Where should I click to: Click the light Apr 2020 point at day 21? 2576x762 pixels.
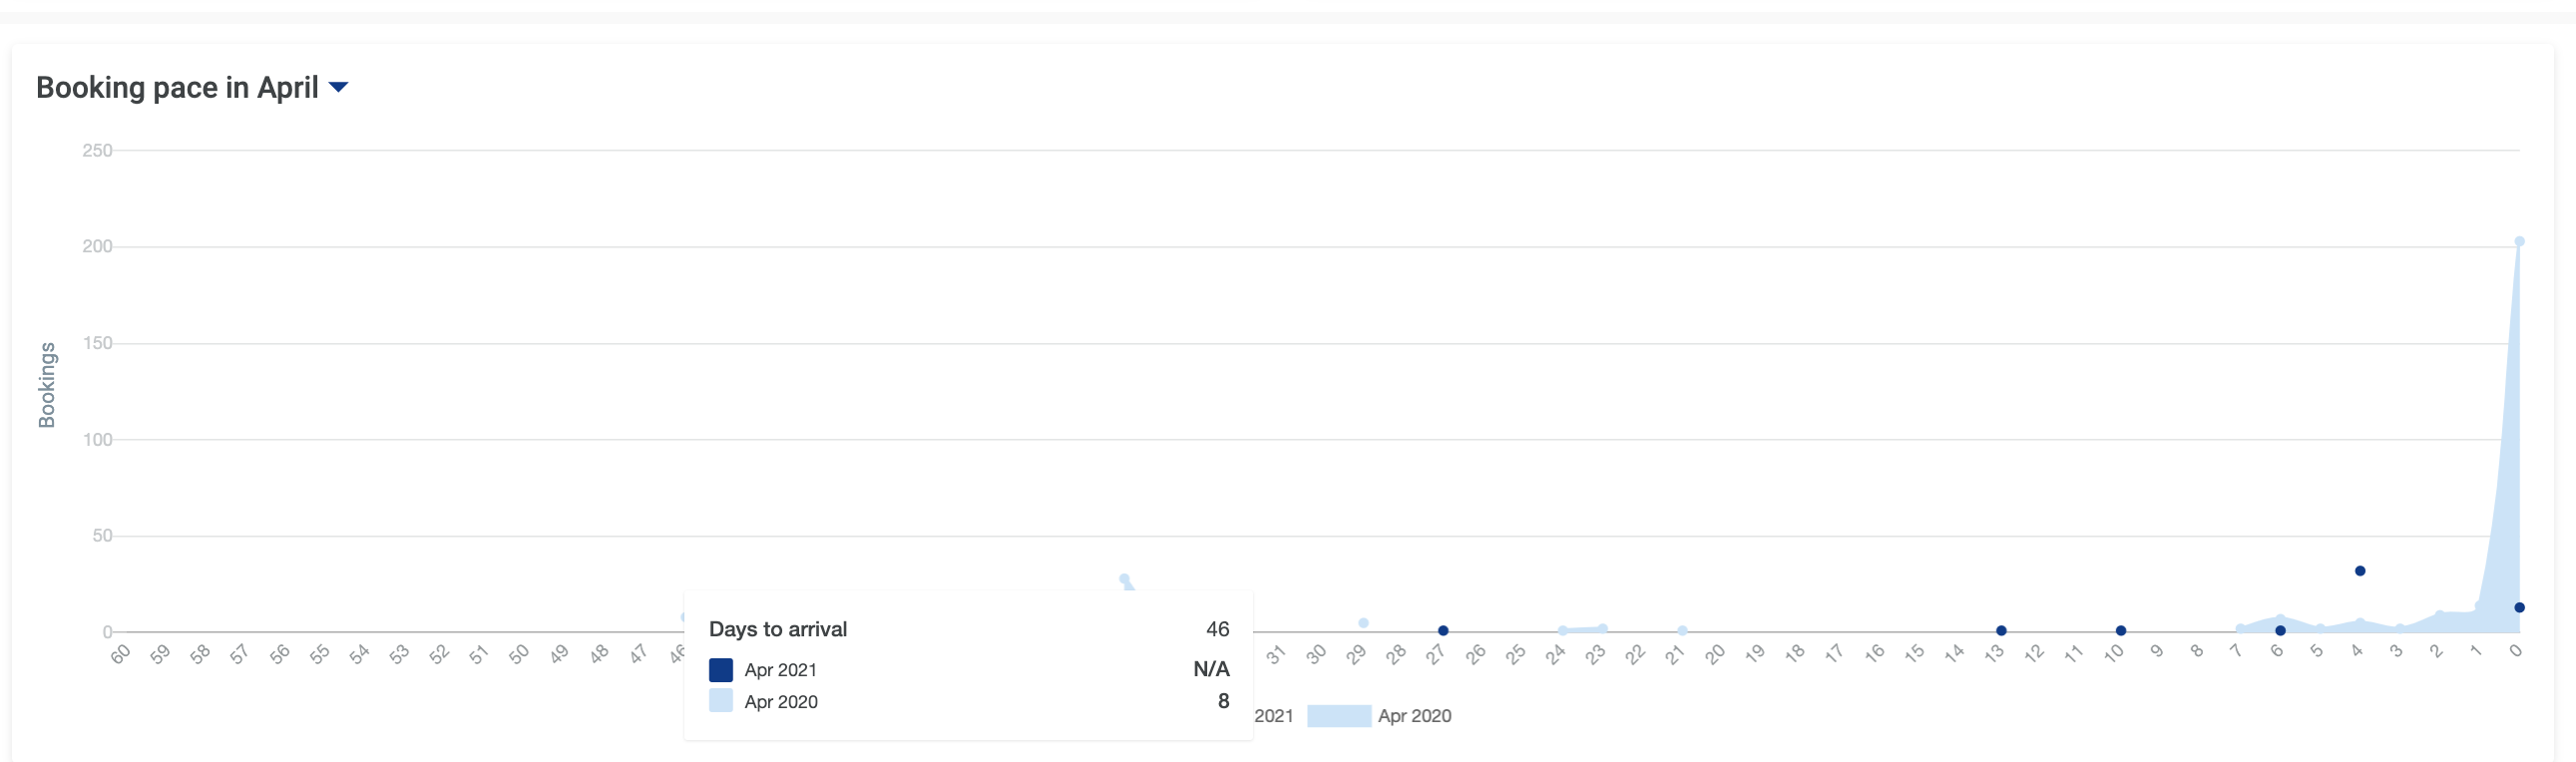coord(1682,631)
